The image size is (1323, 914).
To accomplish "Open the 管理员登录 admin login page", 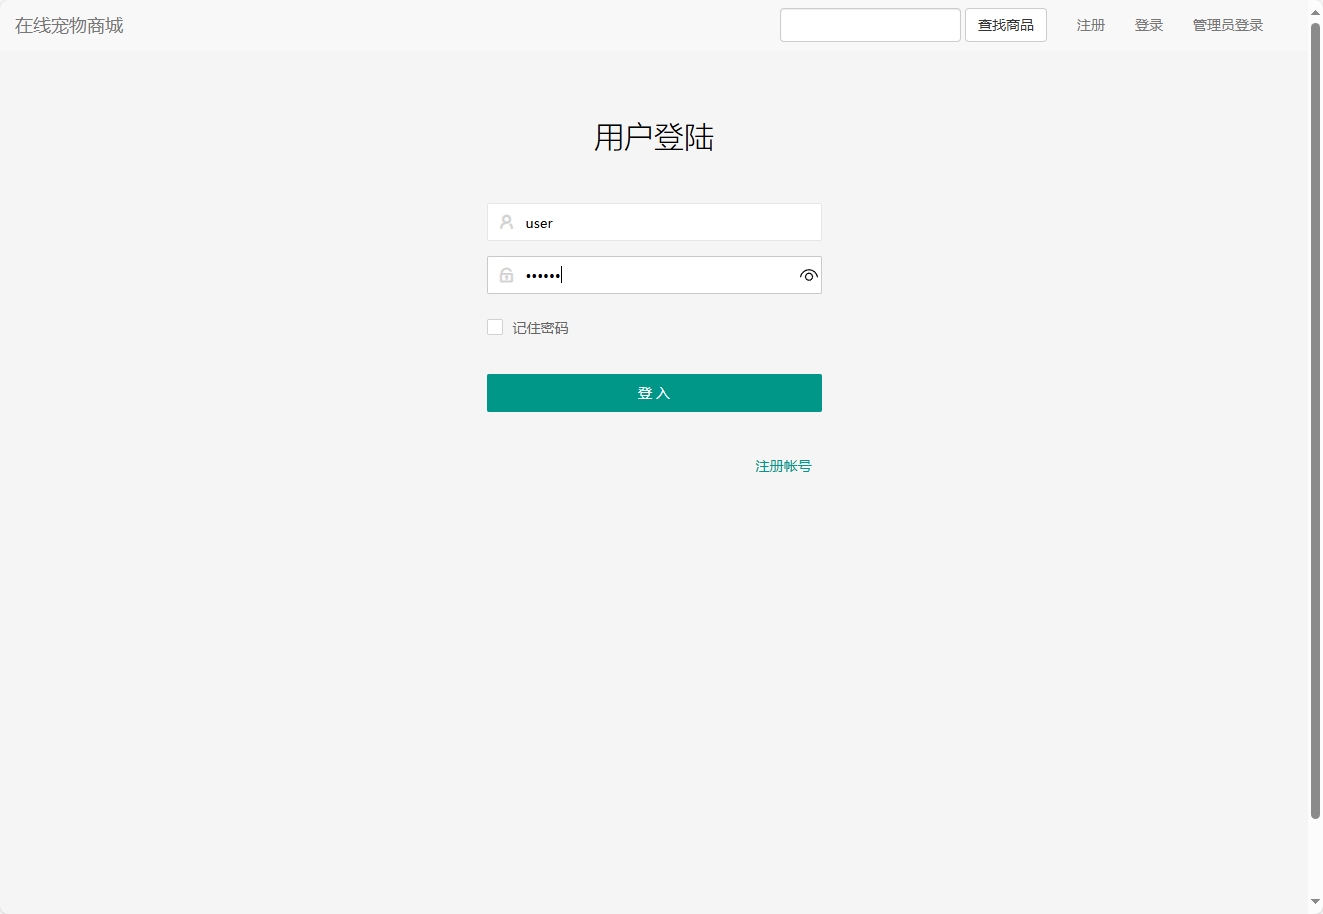I will 1227,25.
